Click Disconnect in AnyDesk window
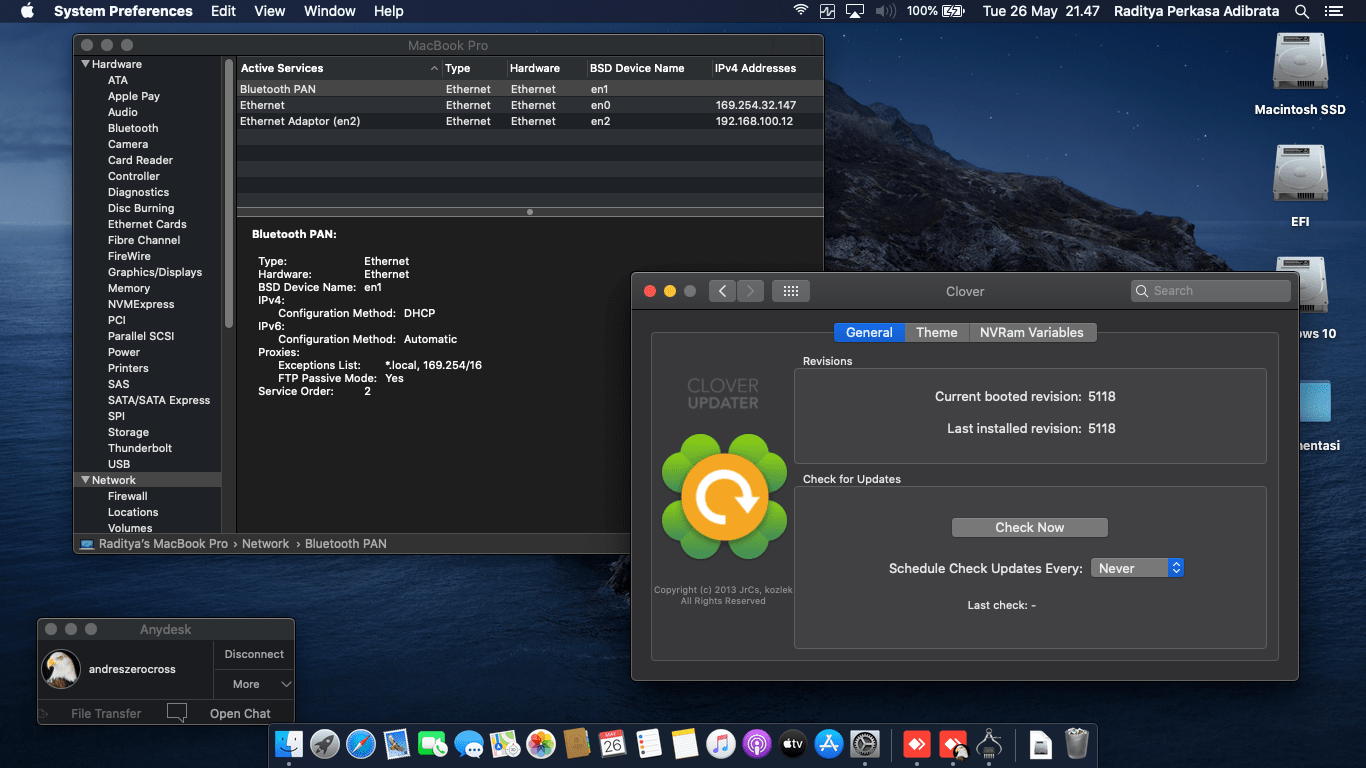1366x768 pixels. pyautogui.click(x=254, y=654)
